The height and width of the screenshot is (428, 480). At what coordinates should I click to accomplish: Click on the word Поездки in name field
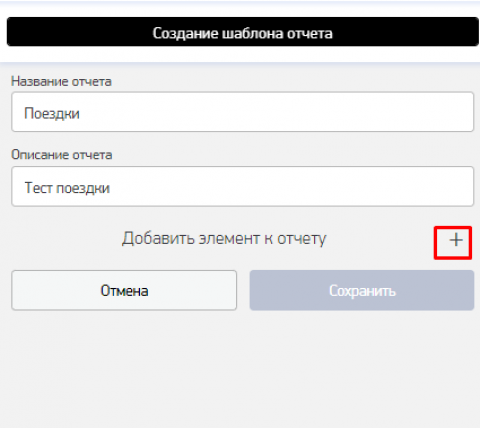52,114
